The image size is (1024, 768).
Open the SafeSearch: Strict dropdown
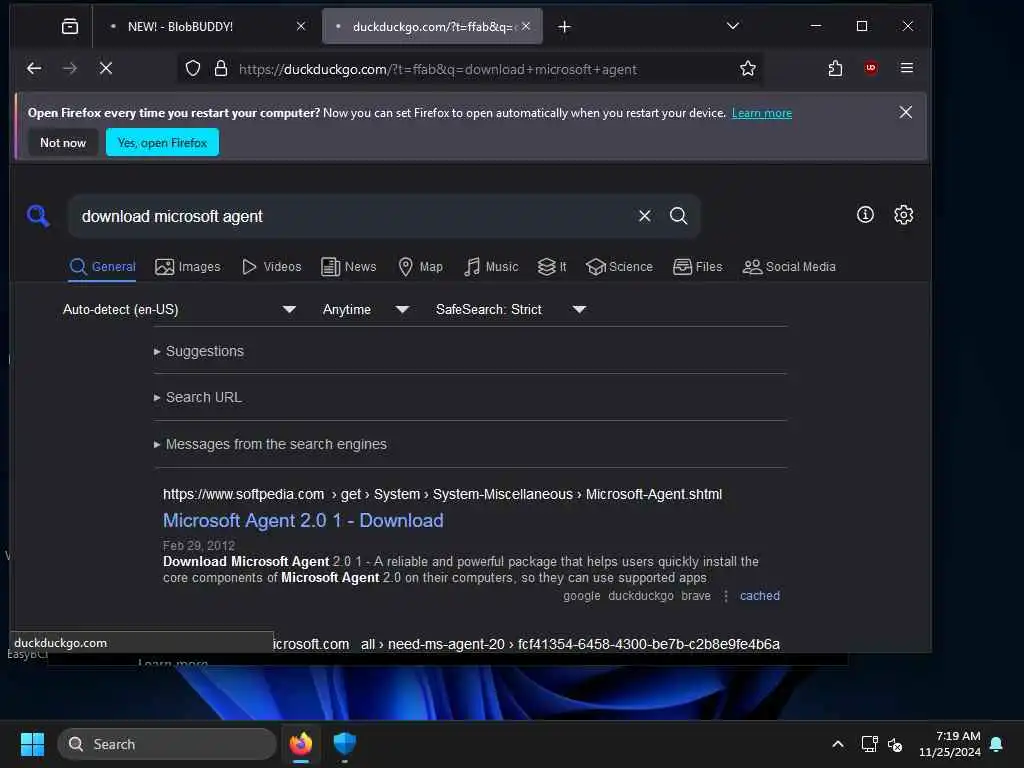pos(511,310)
